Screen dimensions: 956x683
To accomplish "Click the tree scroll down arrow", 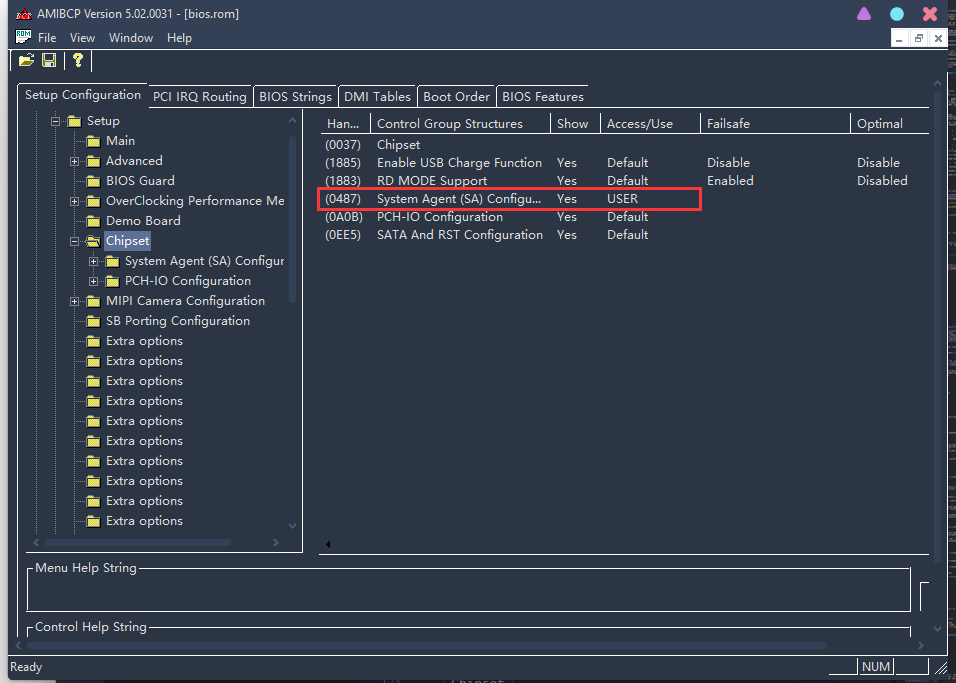I will 292,526.
